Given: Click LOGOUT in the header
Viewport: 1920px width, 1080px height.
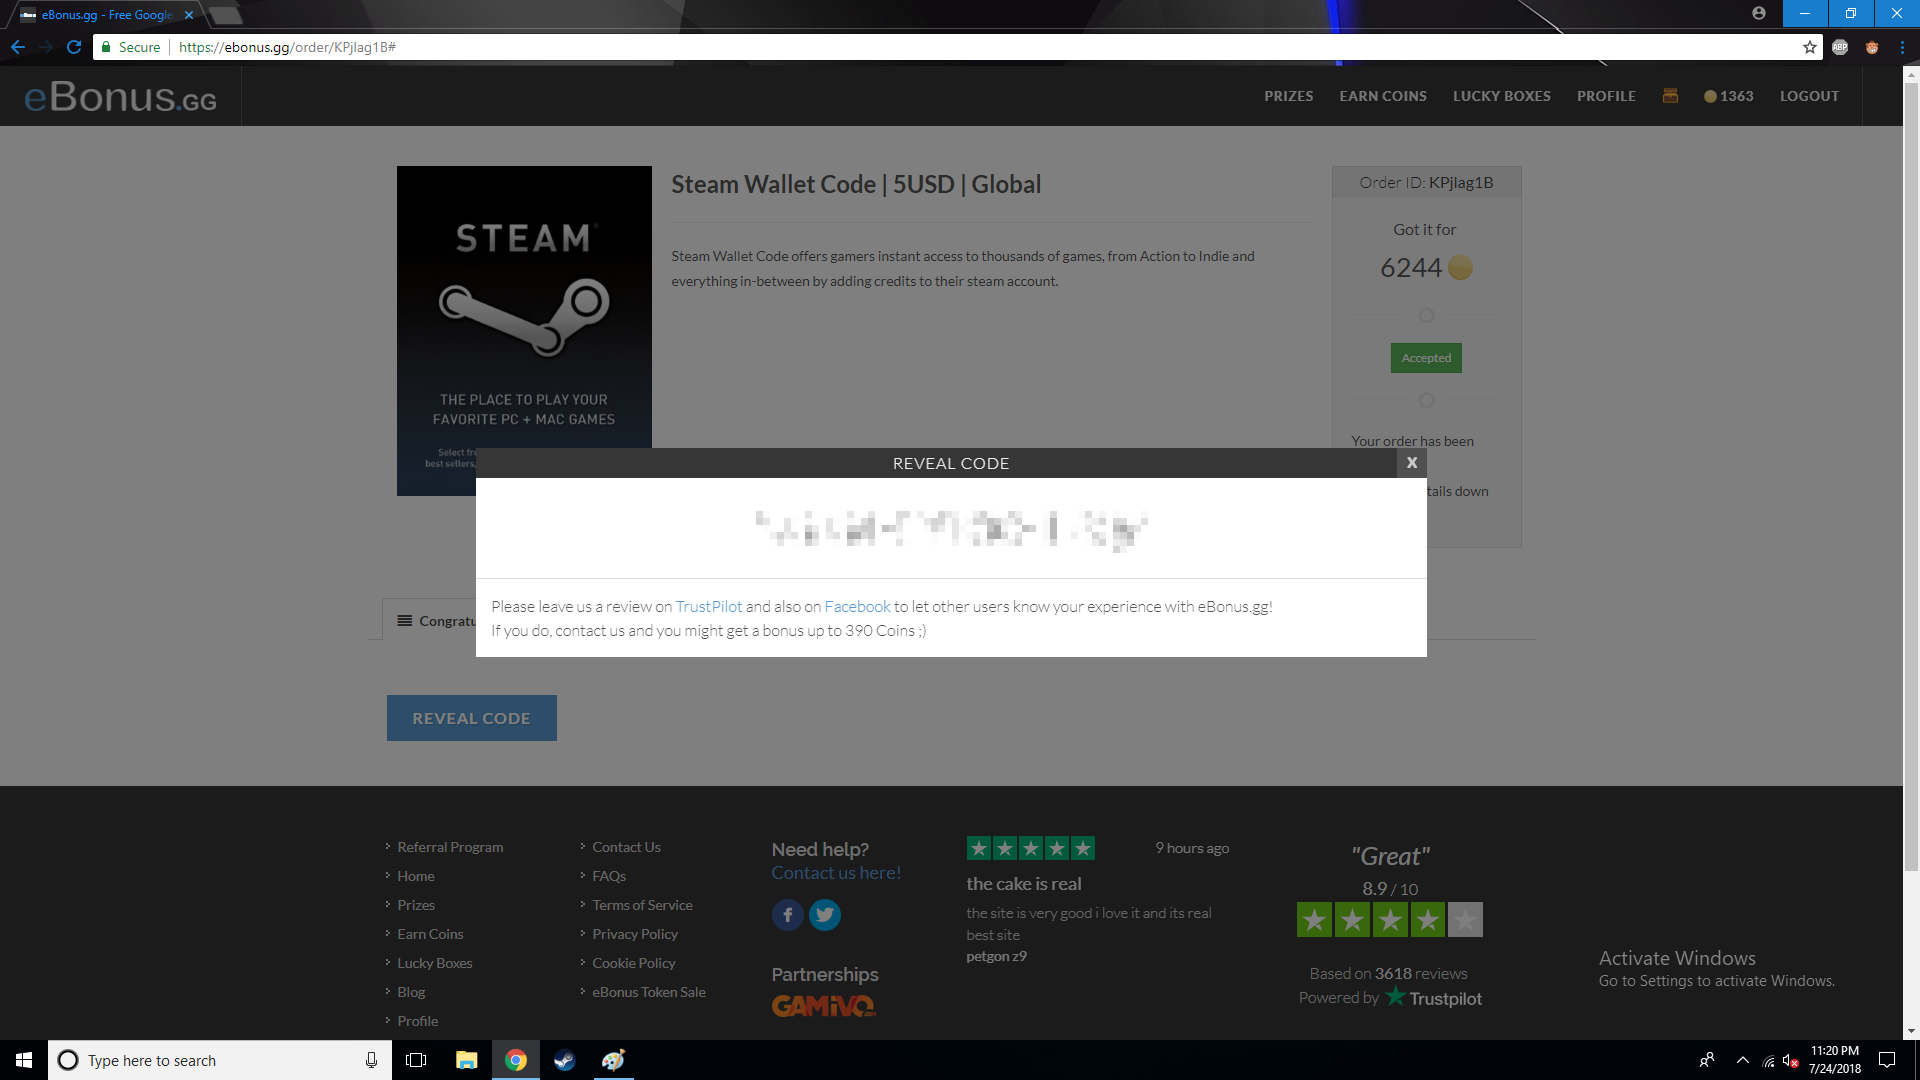Looking at the screenshot, I should point(1809,96).
